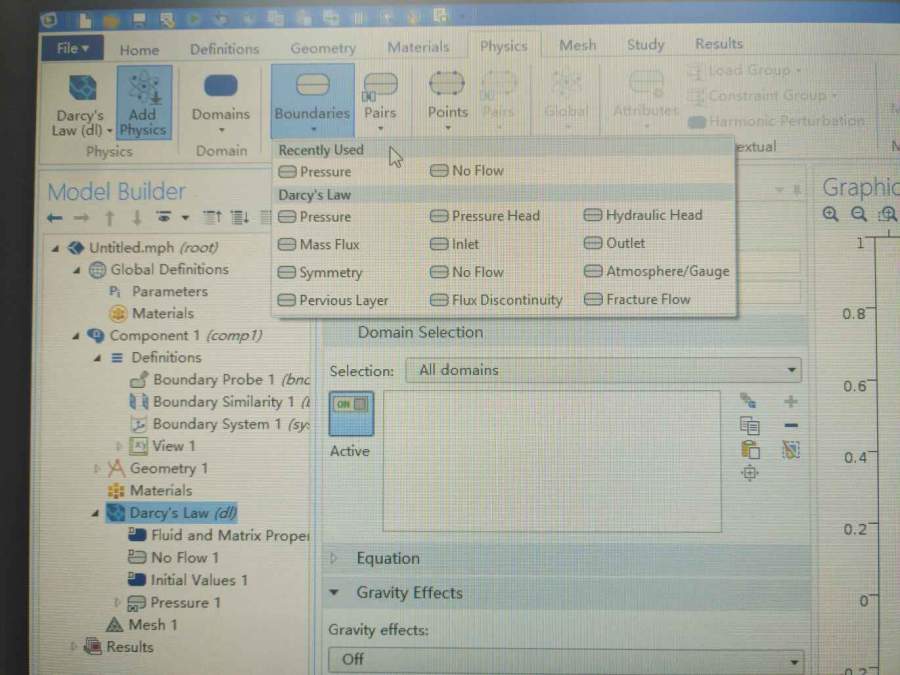Viewport: 900px width, 675px height.
Task: Collapse Definitions under Component 1
Action: (98, 358)
